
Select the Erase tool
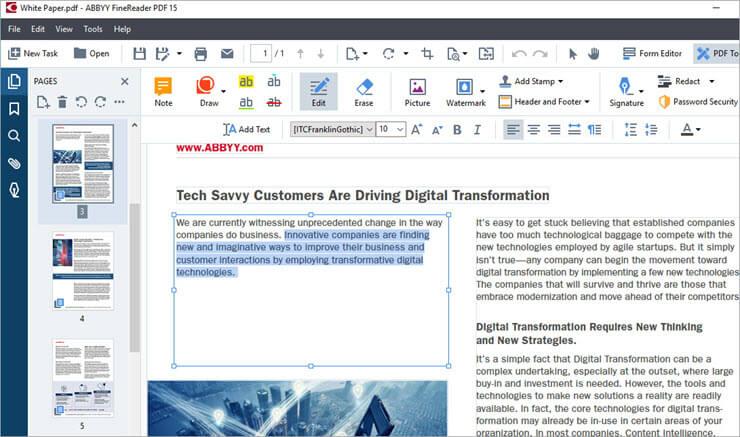coord(364,92)
